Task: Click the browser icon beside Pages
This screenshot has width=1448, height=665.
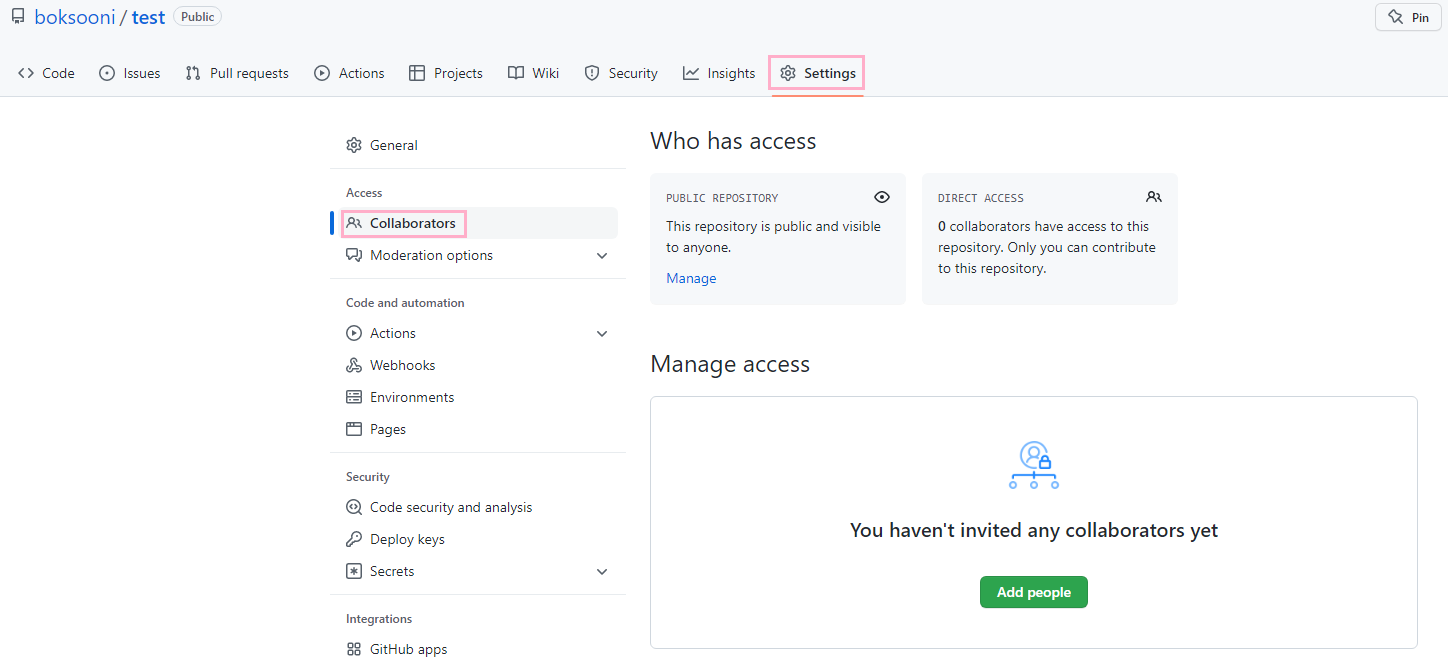Action: 354,429
